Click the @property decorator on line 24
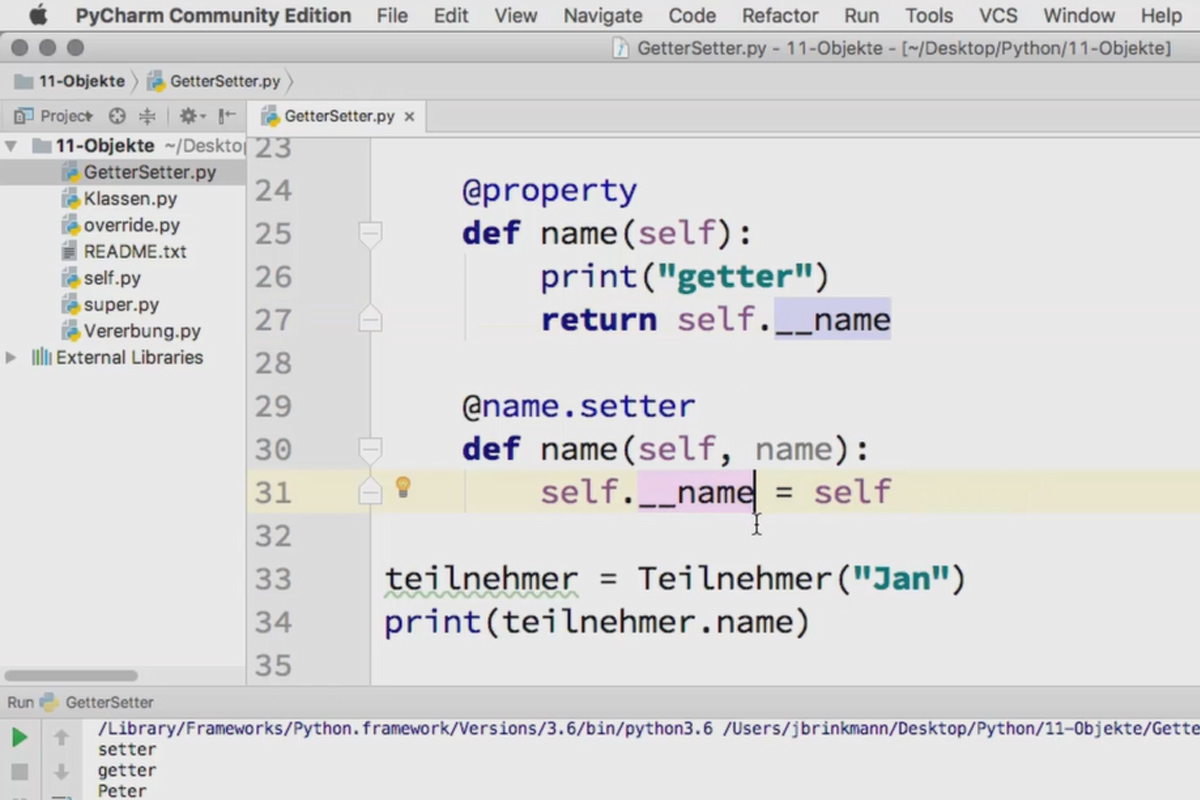The height and width of the screenshot is (800, 1200). click(x=549, y=191)
